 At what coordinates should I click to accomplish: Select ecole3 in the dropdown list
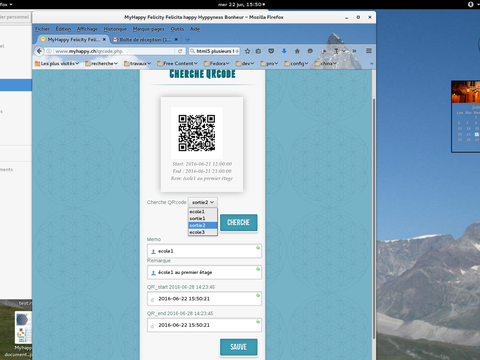tap(203, 232)
